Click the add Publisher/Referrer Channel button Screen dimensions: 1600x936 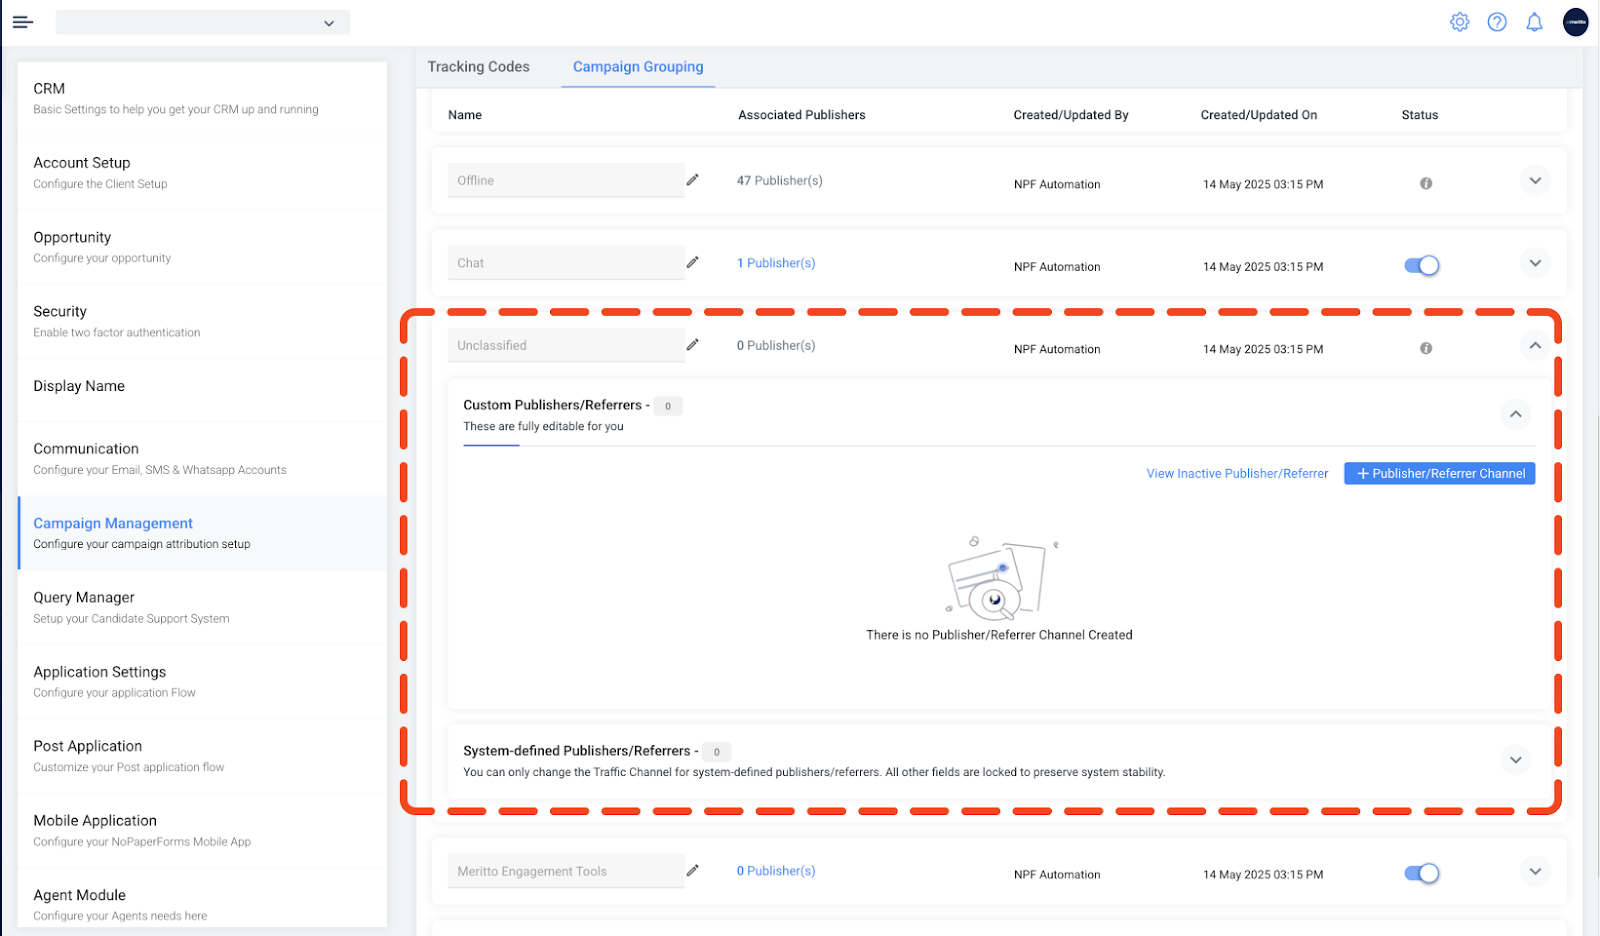click(1439, 474)
